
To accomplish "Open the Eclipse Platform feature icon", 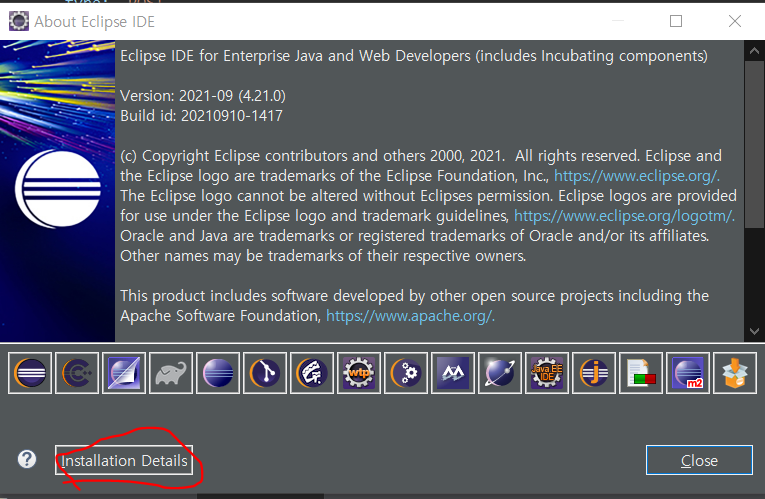I will pos(30,373).
